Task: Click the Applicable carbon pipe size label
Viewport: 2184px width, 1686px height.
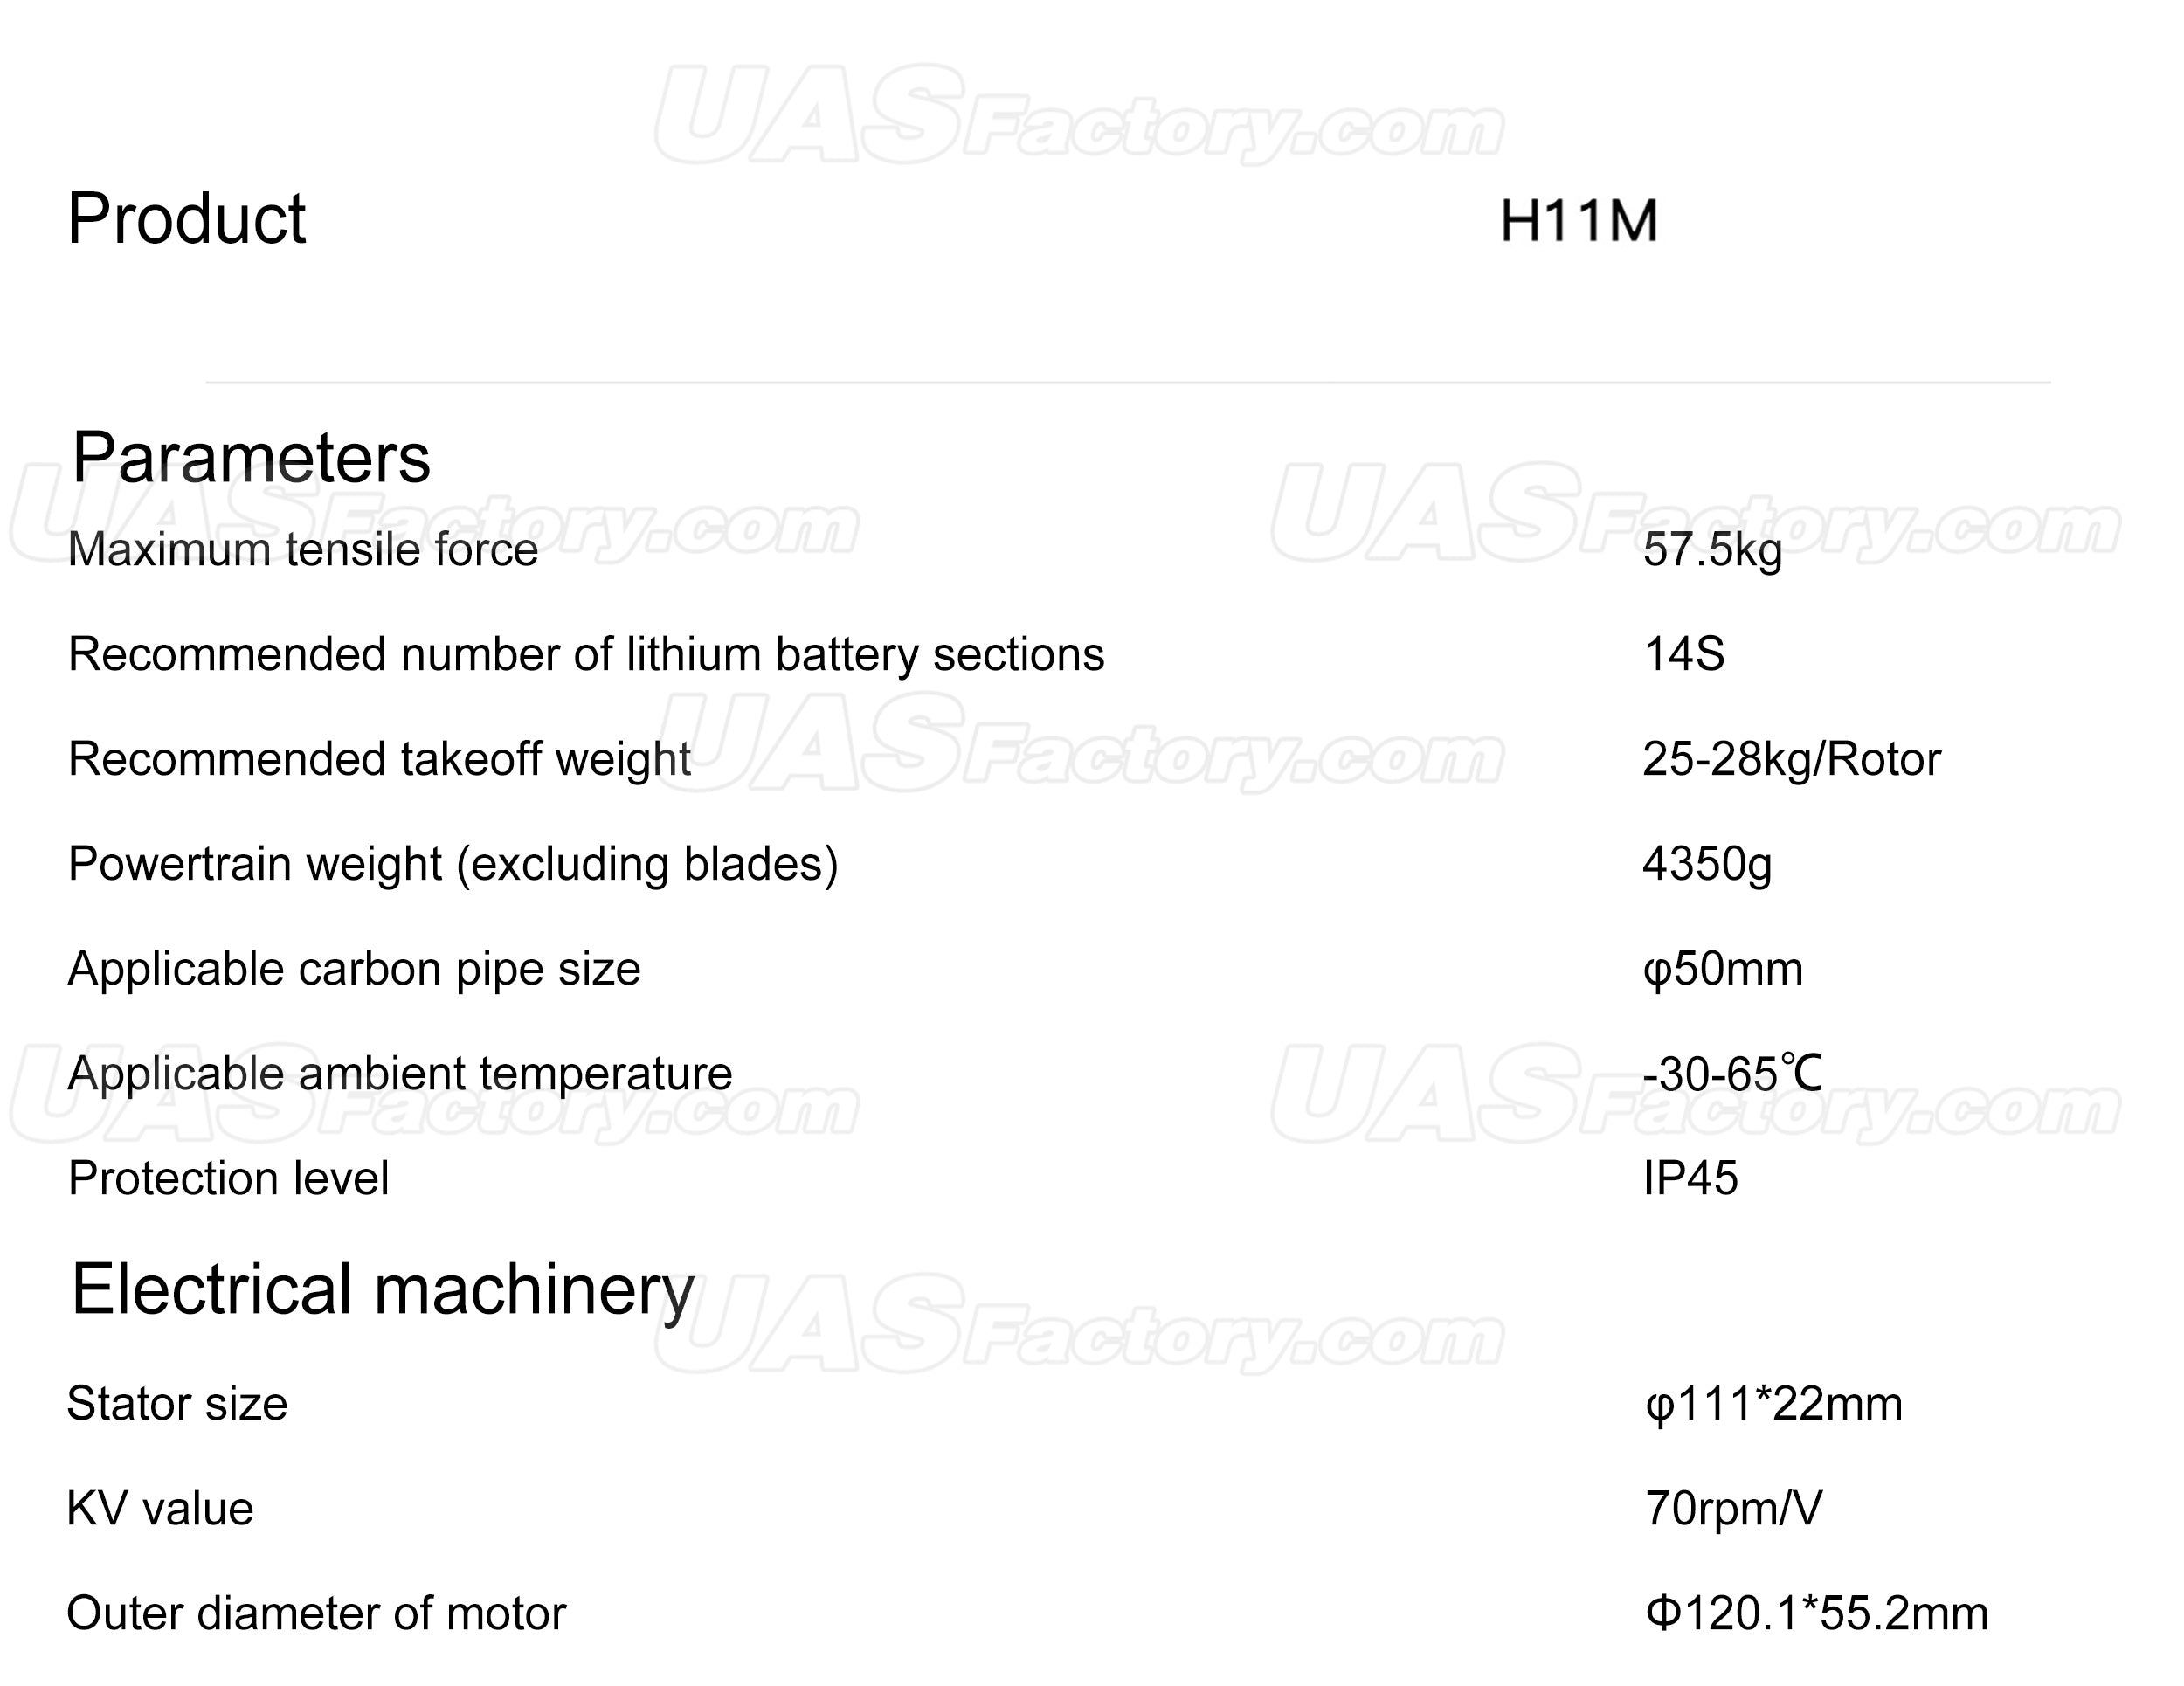Action: click(354, 970)
